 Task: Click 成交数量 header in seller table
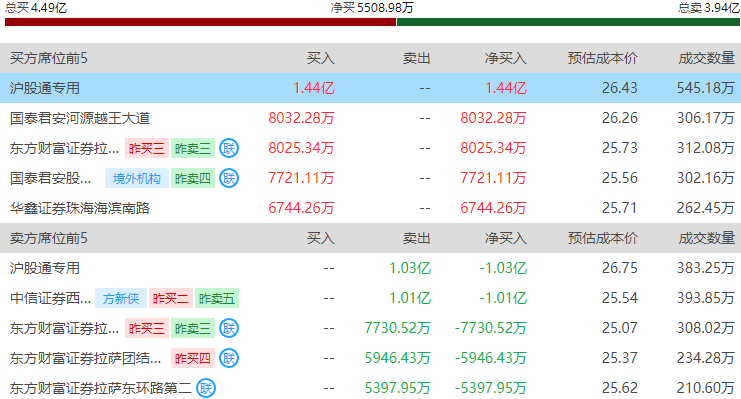click(x=707, y=238)
